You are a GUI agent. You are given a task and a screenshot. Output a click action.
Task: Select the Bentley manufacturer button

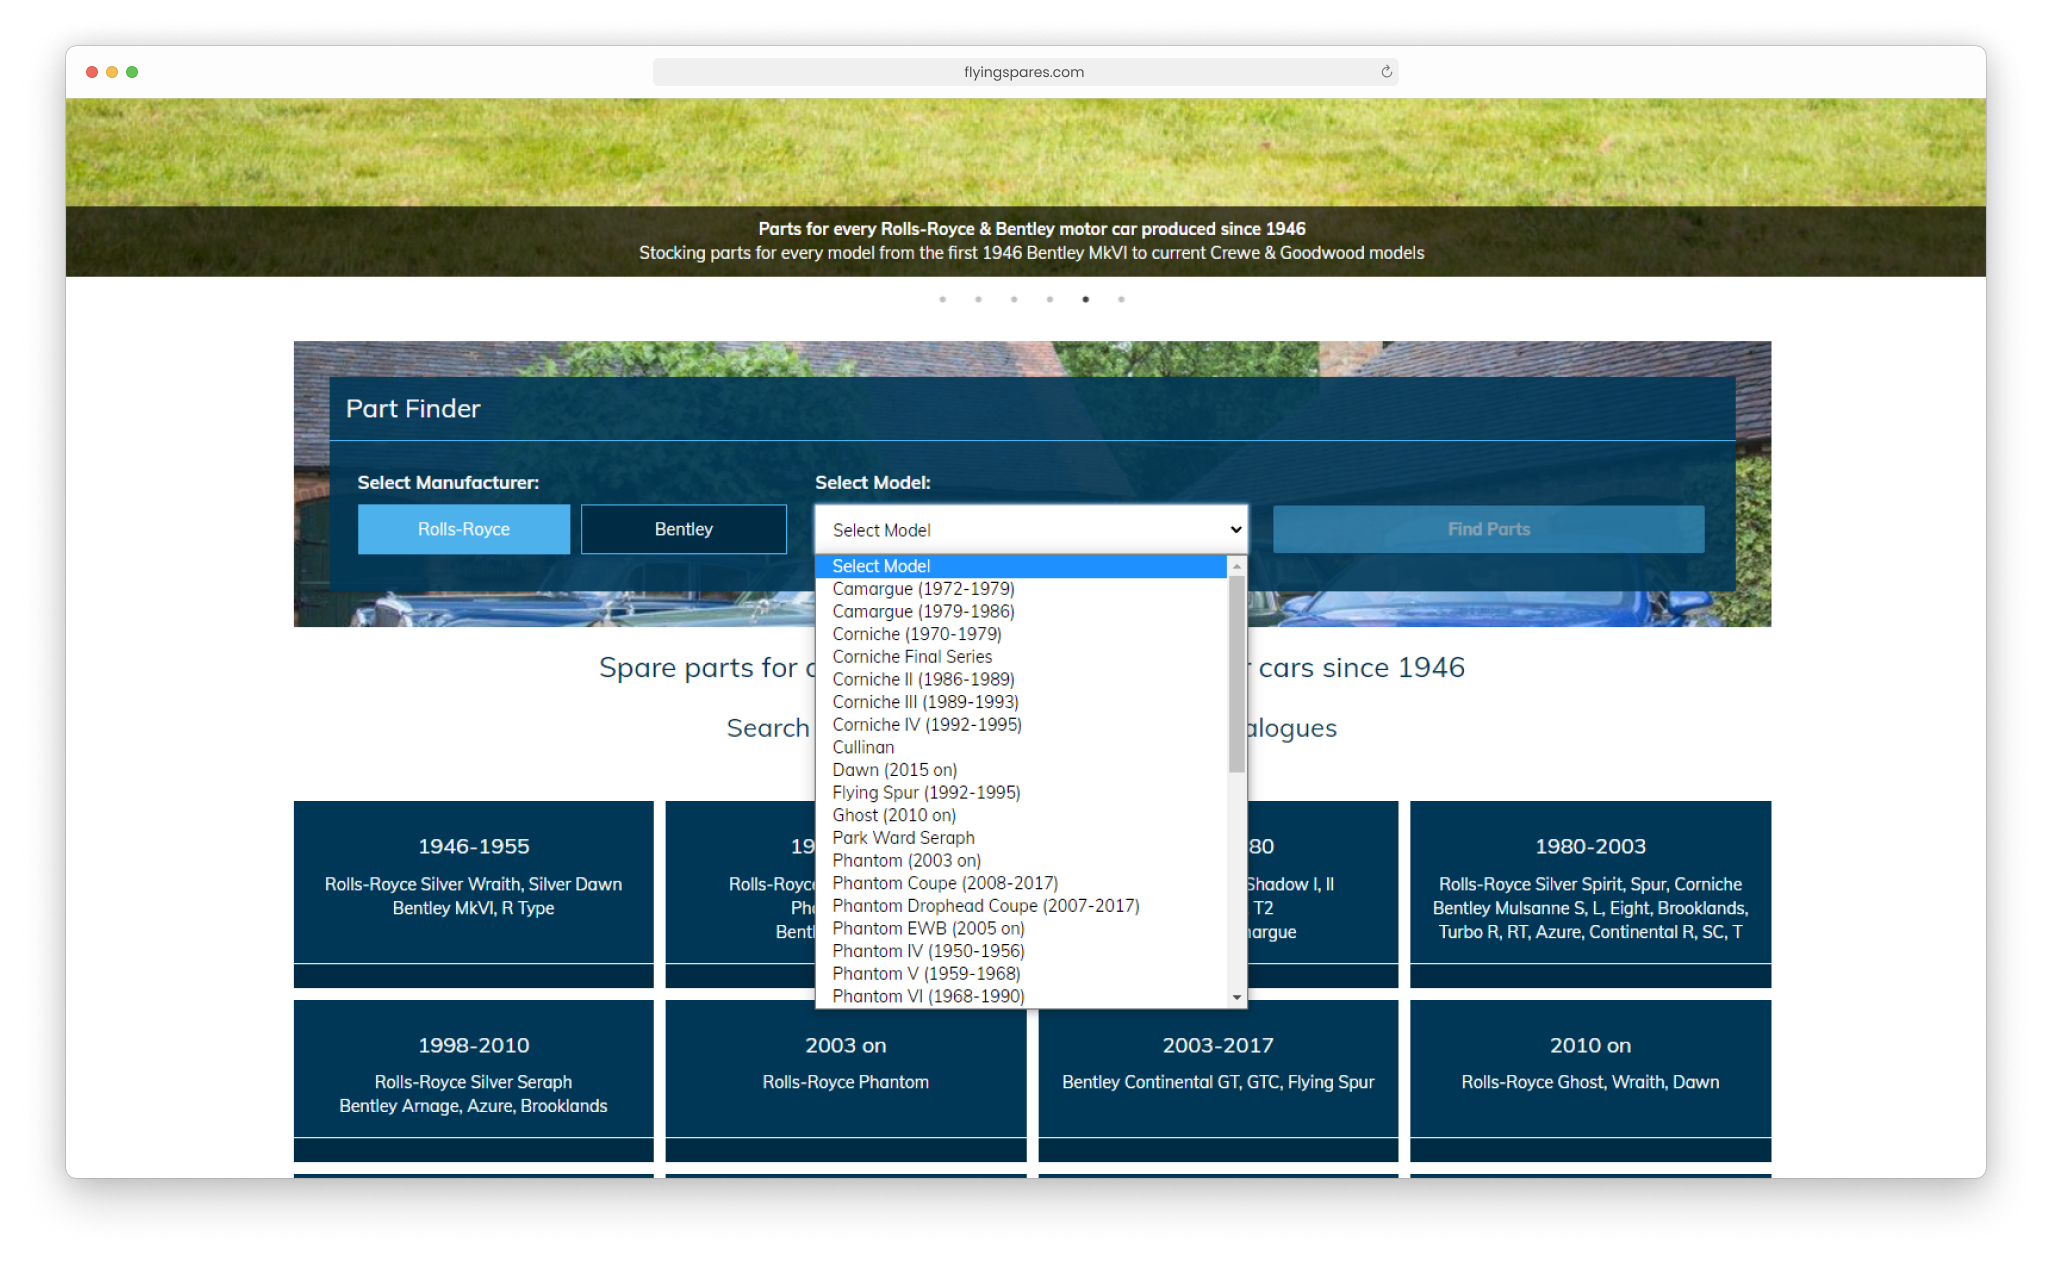click(684, 529)
